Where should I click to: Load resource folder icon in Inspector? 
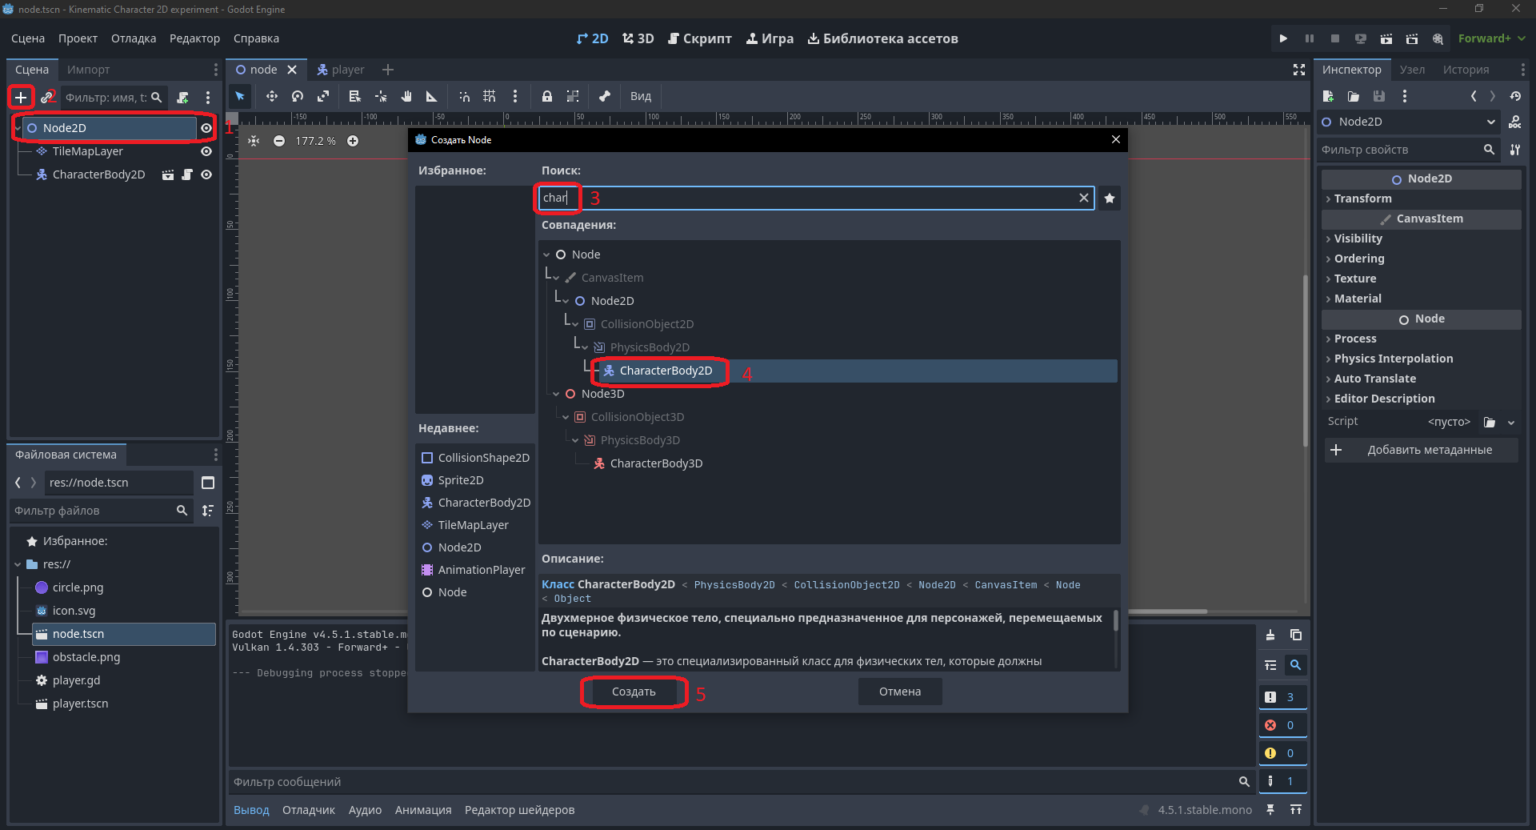1353,96
